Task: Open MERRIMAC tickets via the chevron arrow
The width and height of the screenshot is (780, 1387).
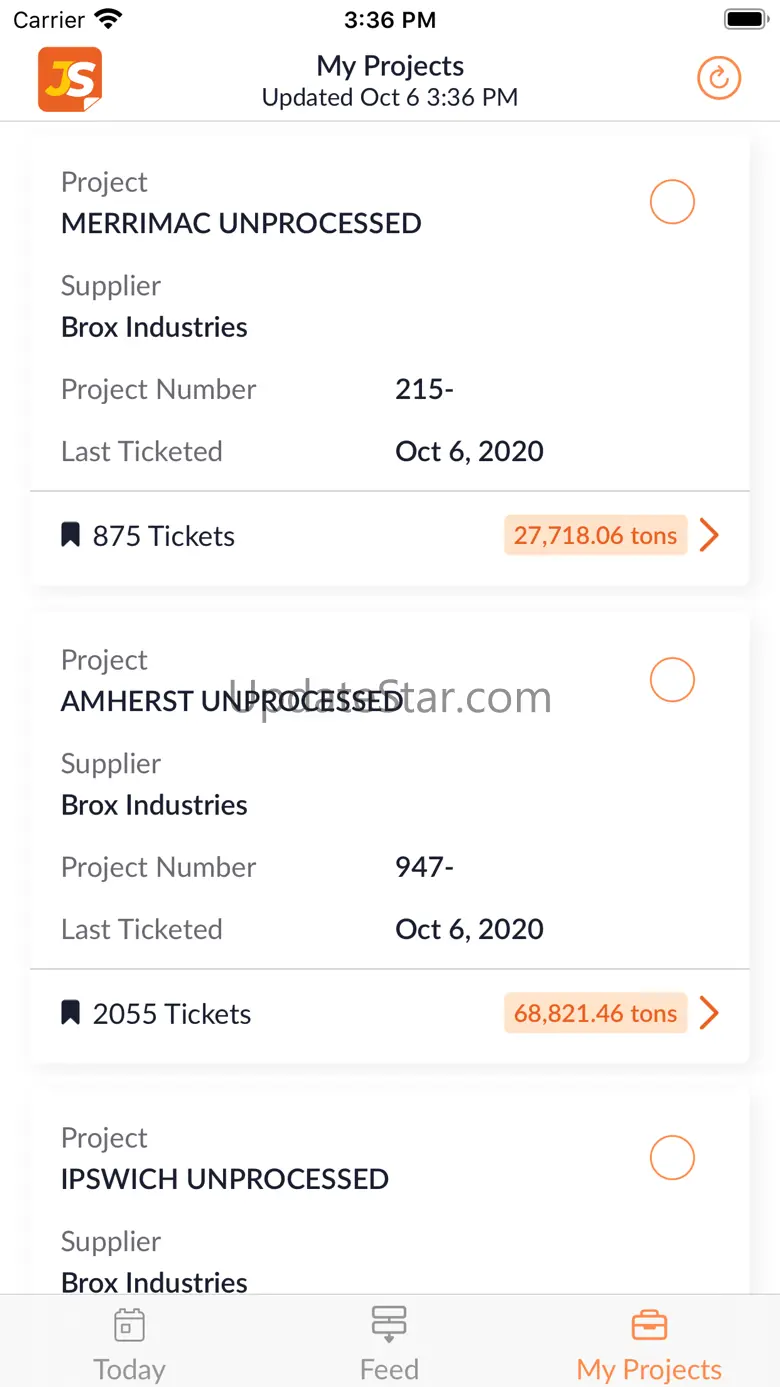Action: coord(709,535)
